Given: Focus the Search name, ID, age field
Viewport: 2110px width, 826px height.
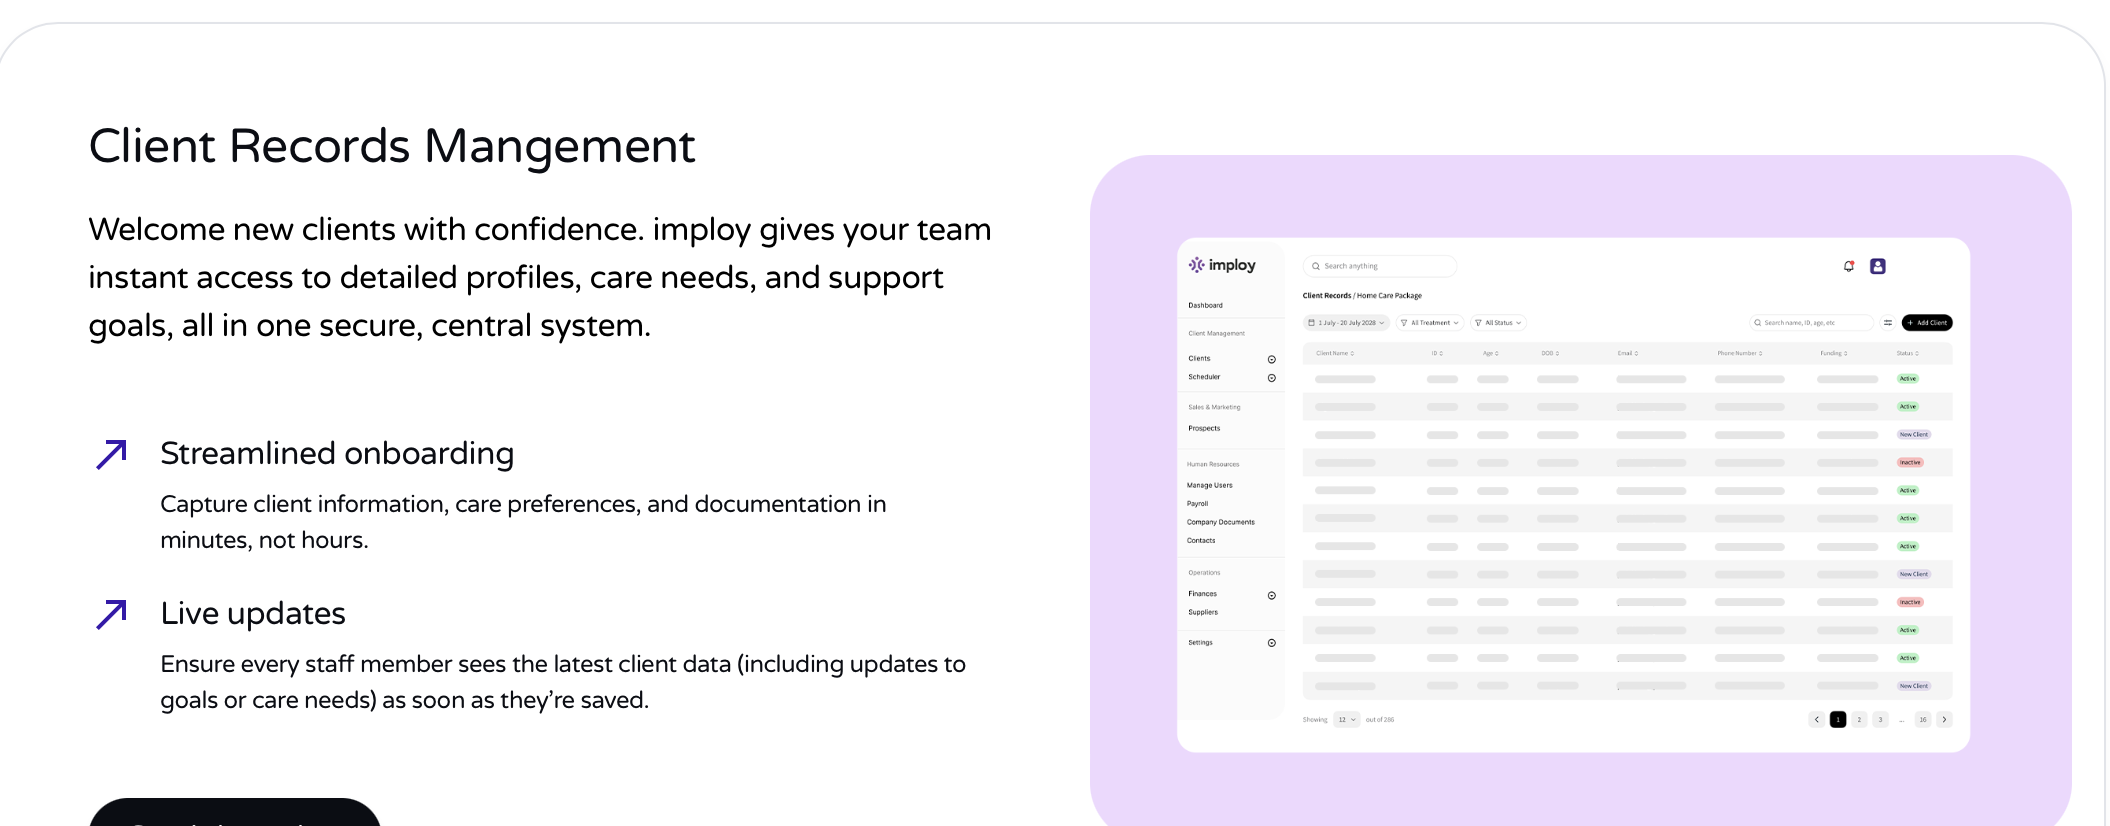Looking at the screenshot, I should 1810,323.
